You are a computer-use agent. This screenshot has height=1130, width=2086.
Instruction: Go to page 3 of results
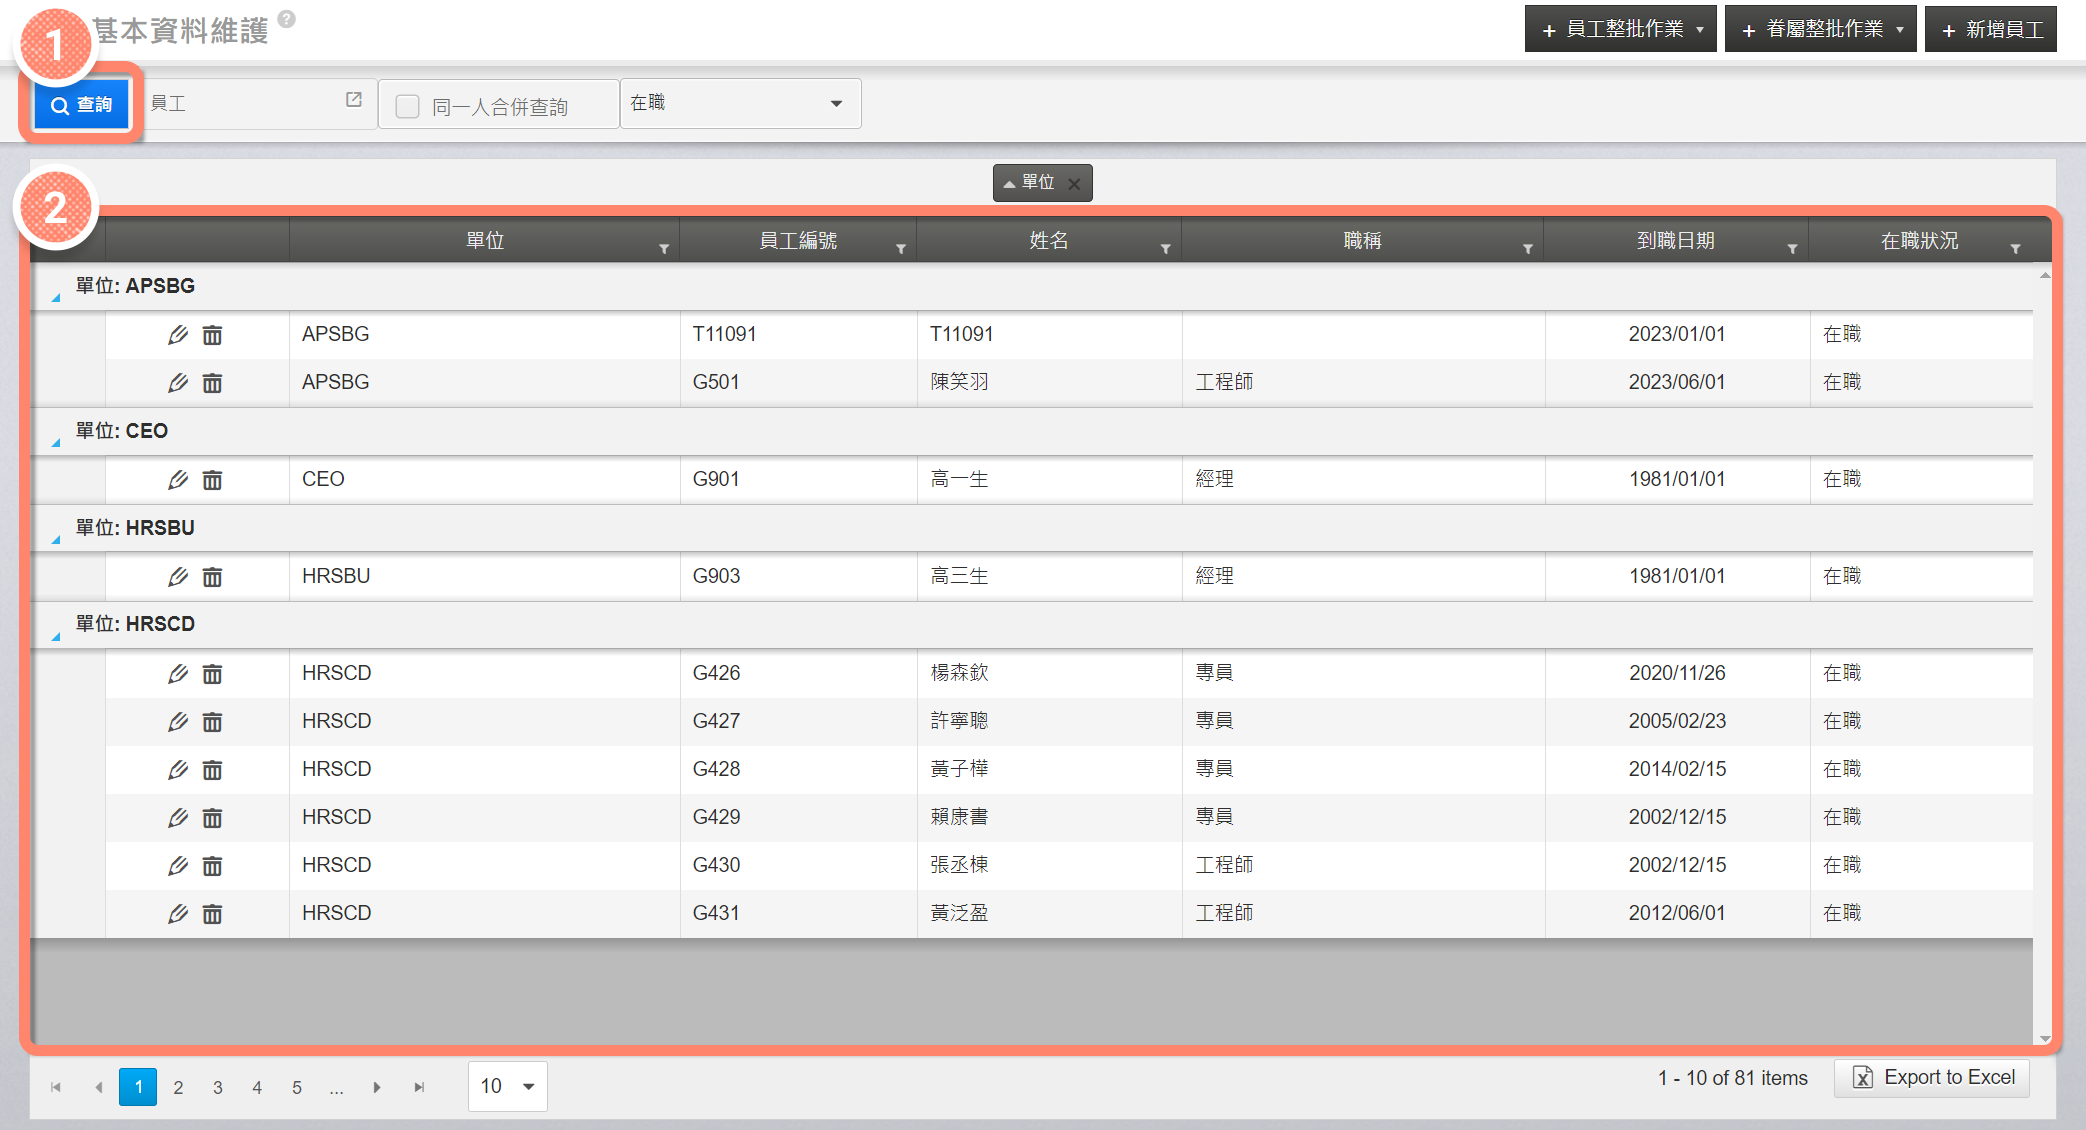point(218,1087)
